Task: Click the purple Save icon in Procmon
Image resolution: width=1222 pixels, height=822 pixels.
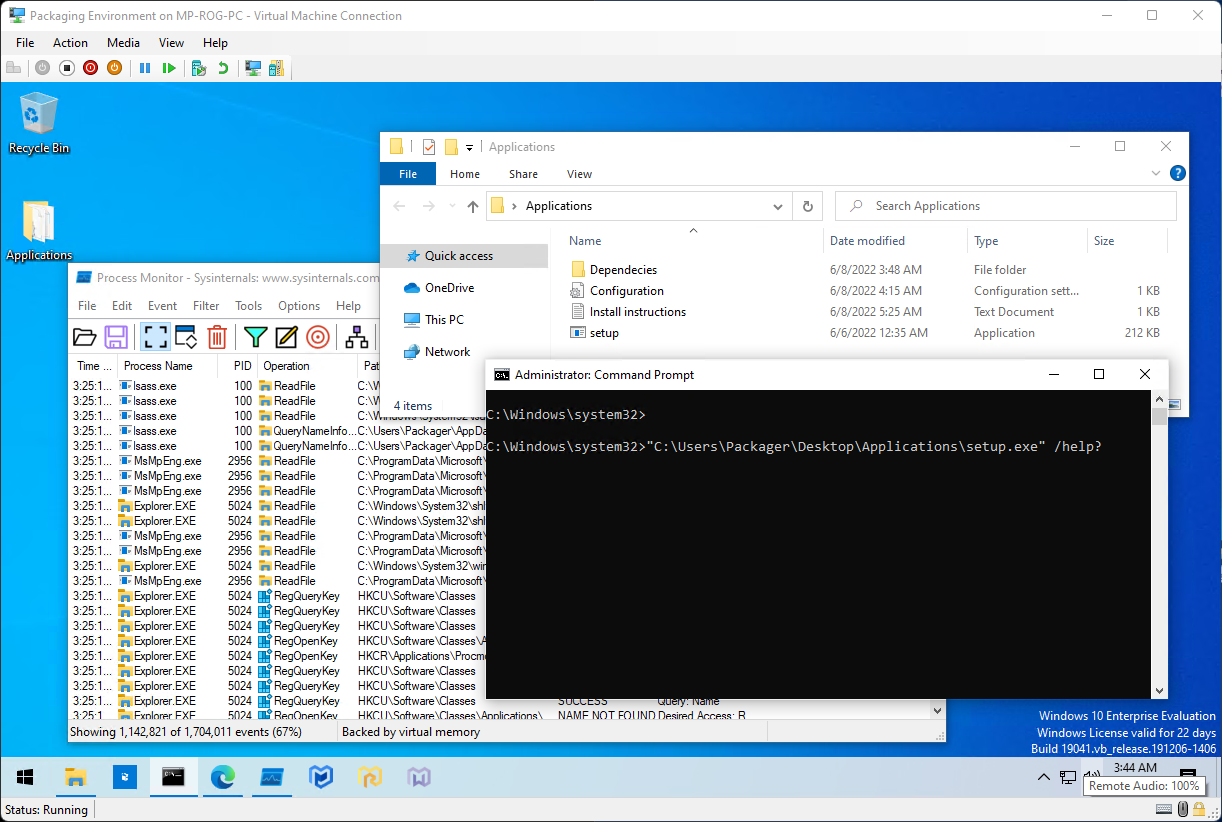Action: point(116,337)
